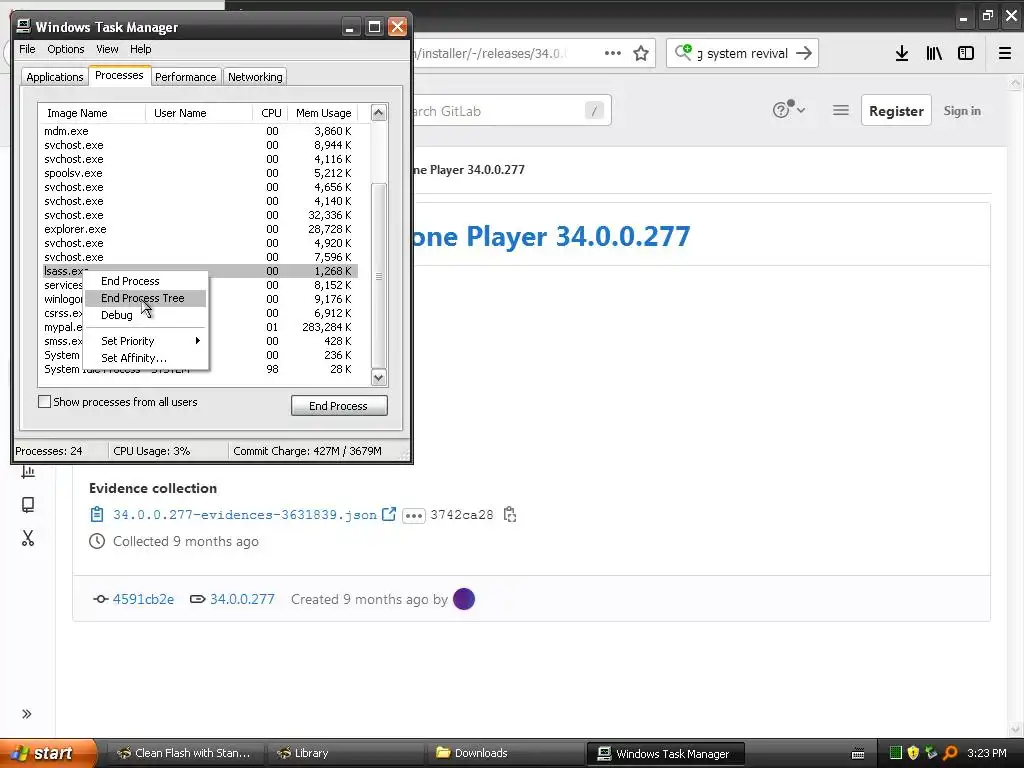Select the Processes tab
1024x768 pixels.
coord(119,75)
